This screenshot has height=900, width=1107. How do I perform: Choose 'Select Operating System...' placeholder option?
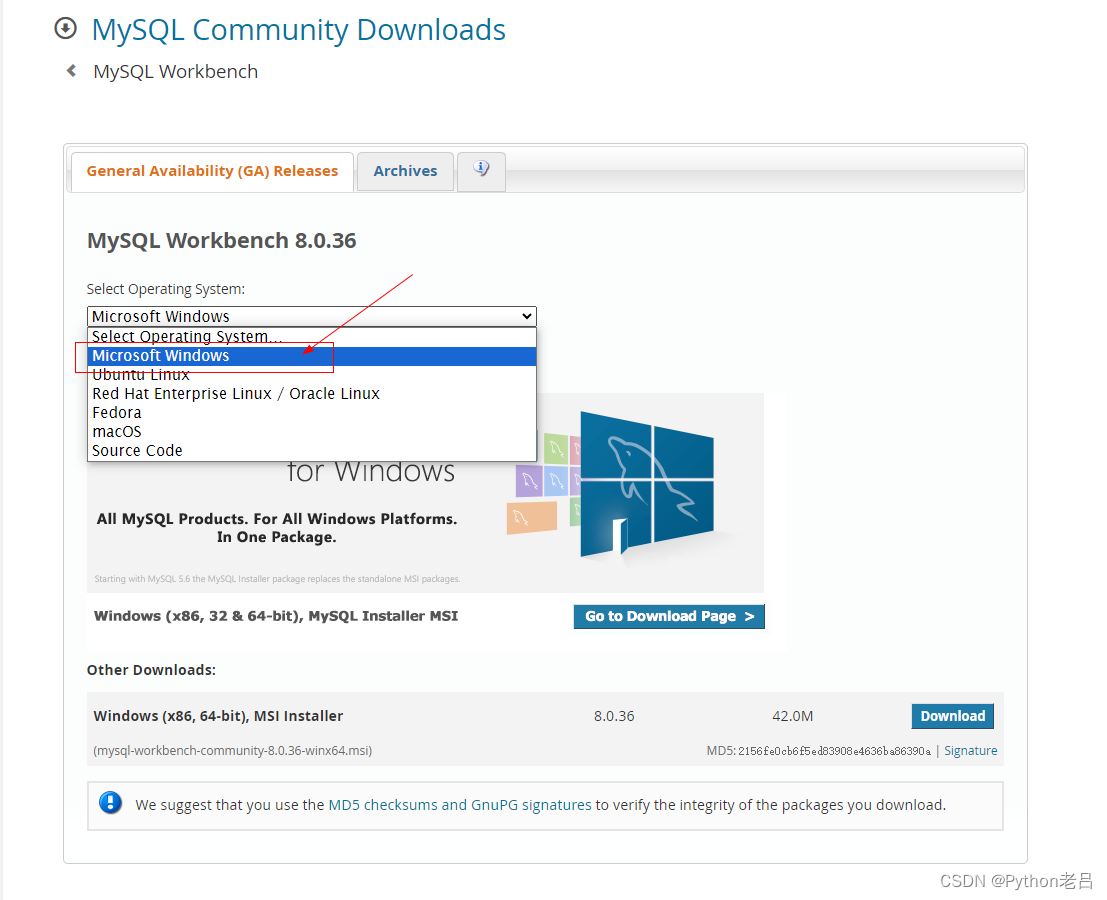[x=311, y=337]
